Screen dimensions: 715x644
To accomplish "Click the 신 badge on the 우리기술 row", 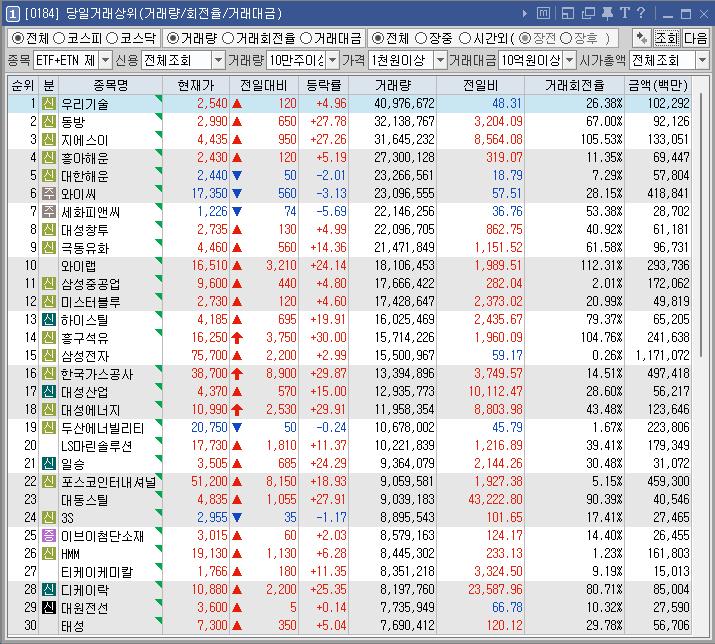I will [x=49, y=104].
